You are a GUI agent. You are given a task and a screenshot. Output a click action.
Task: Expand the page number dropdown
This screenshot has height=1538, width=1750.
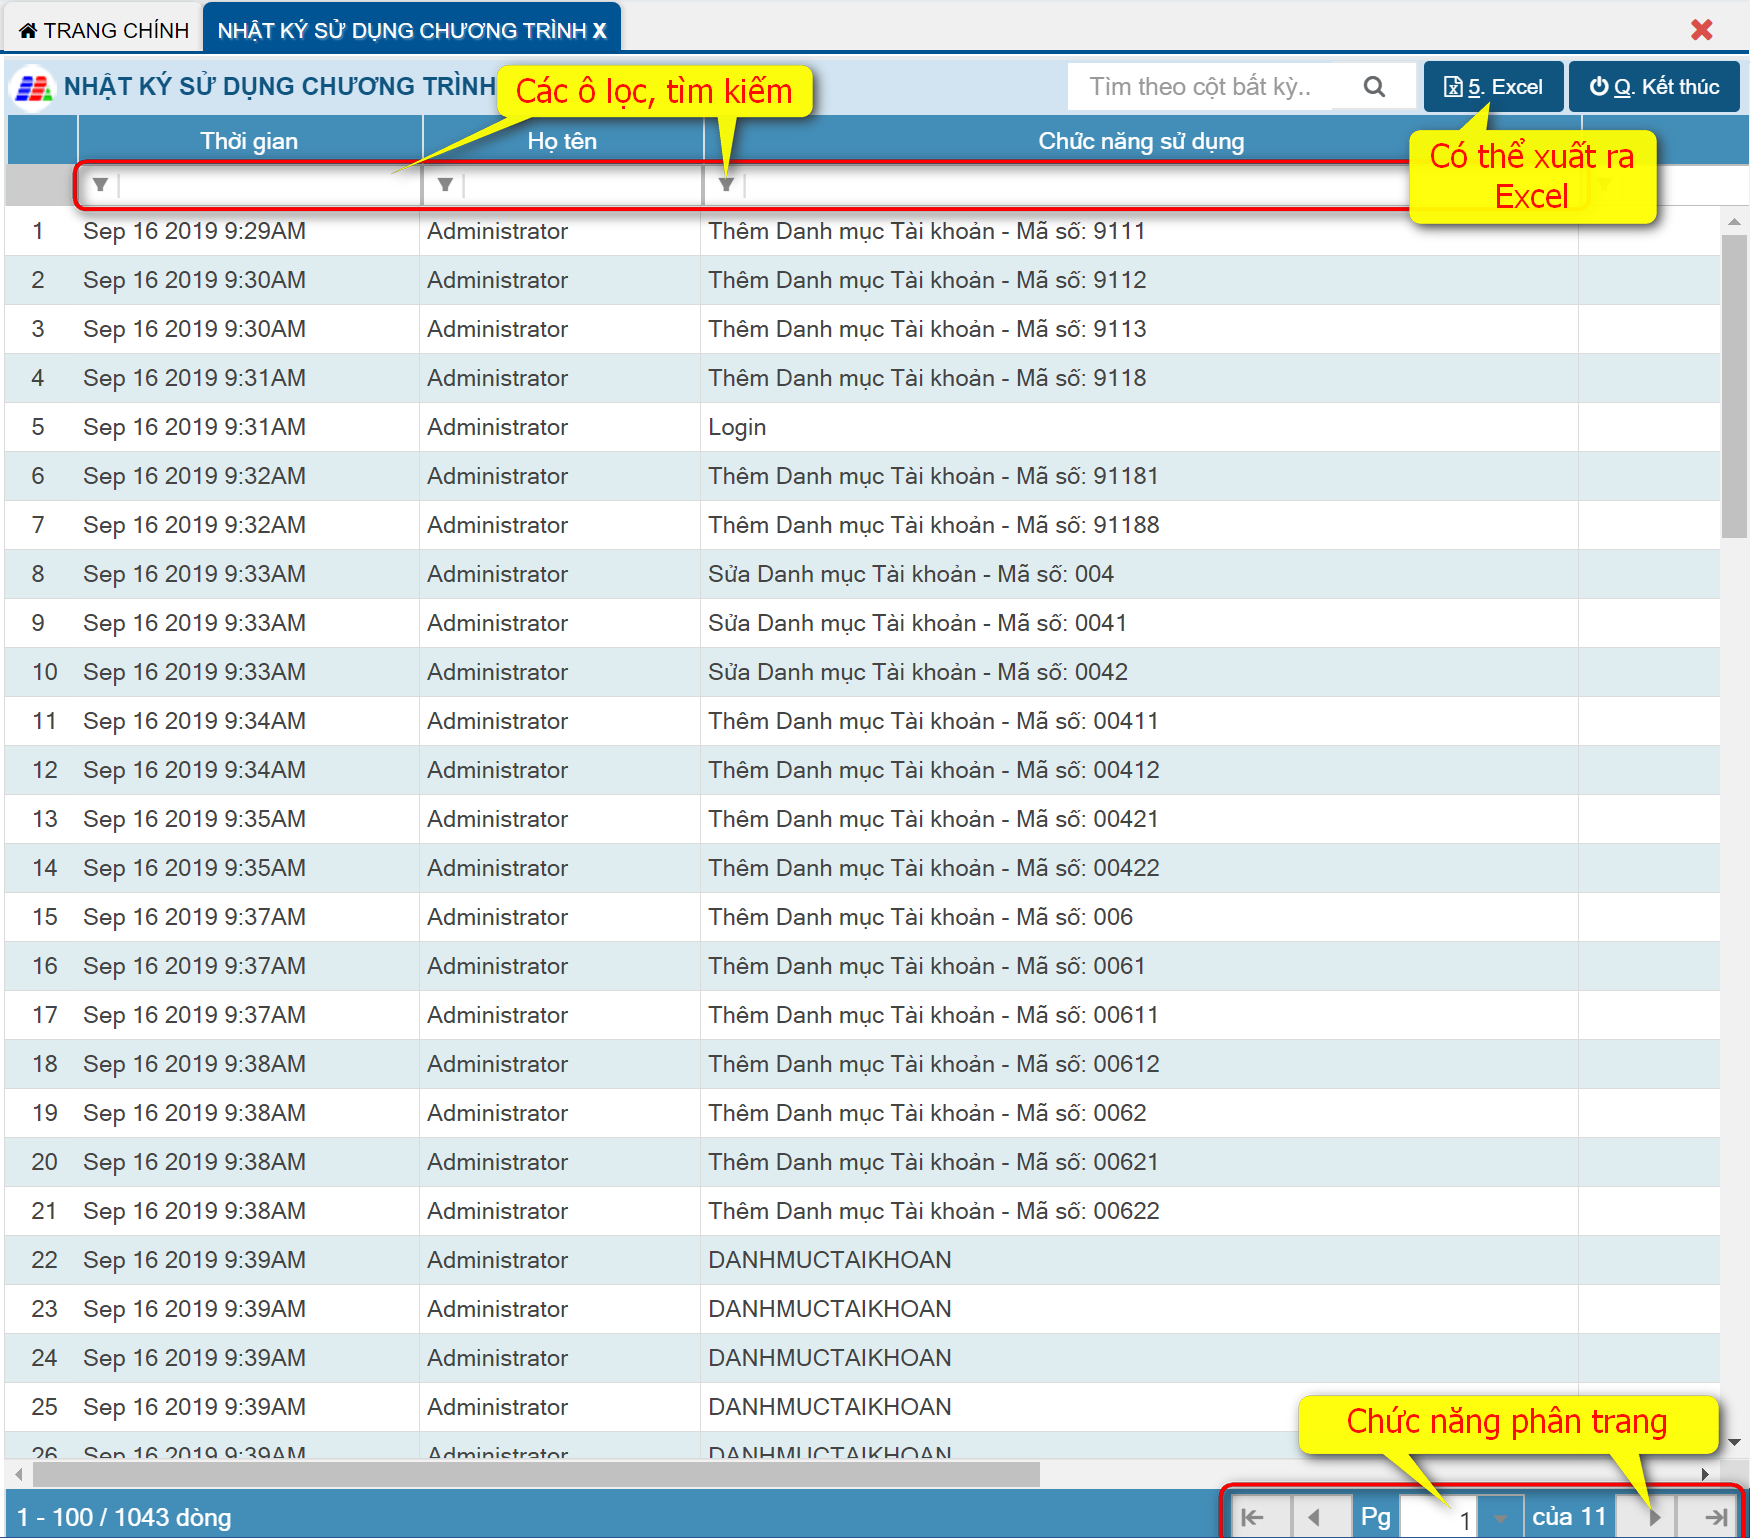(x=1499, y=1517)
